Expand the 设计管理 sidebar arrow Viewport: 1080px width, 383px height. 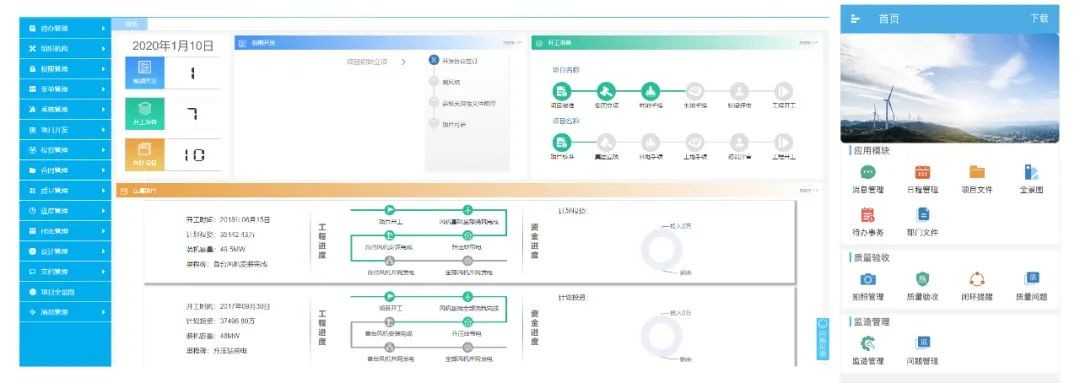(103, 251)
